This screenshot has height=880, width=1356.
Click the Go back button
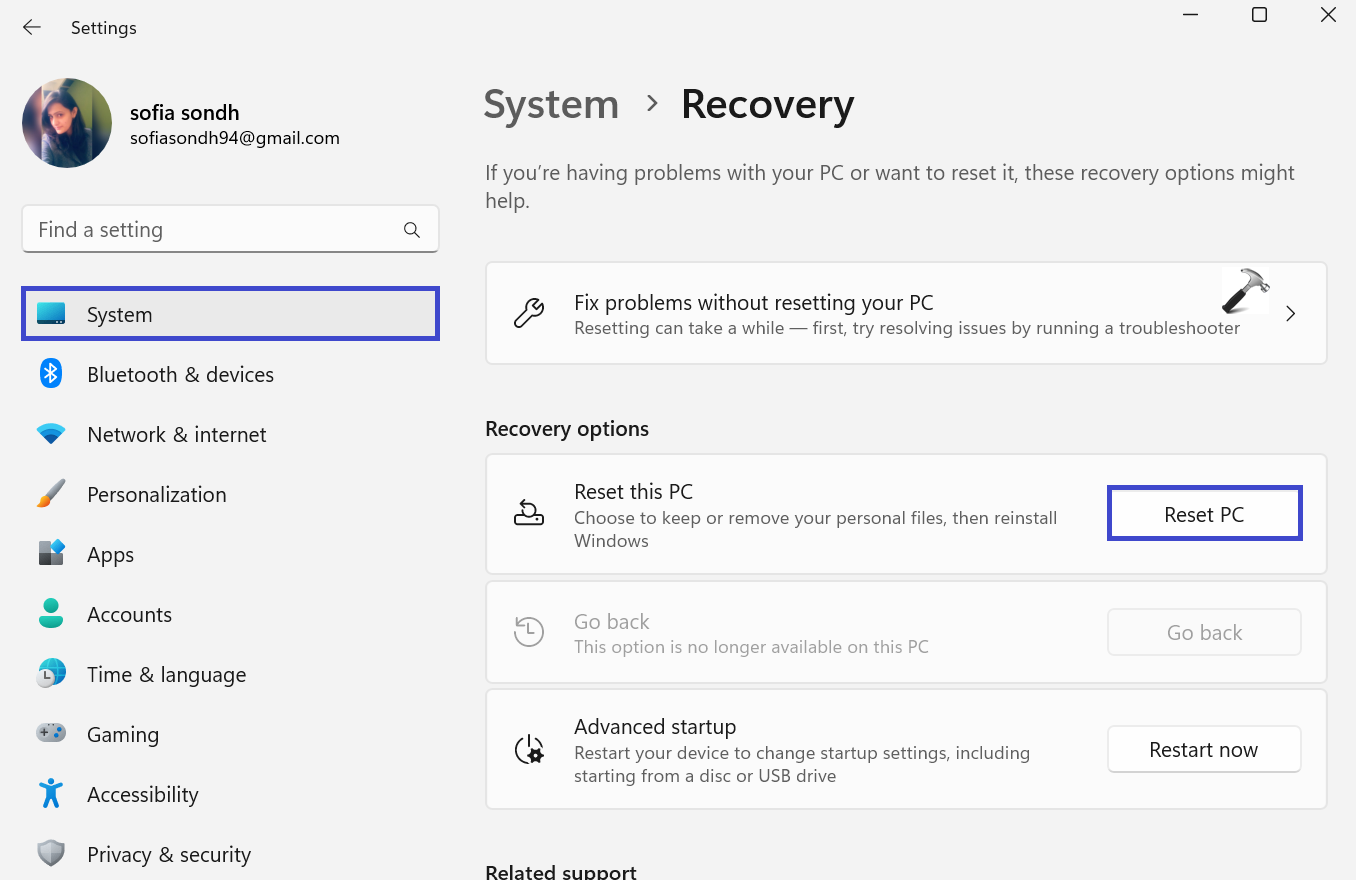[1203, 632]
